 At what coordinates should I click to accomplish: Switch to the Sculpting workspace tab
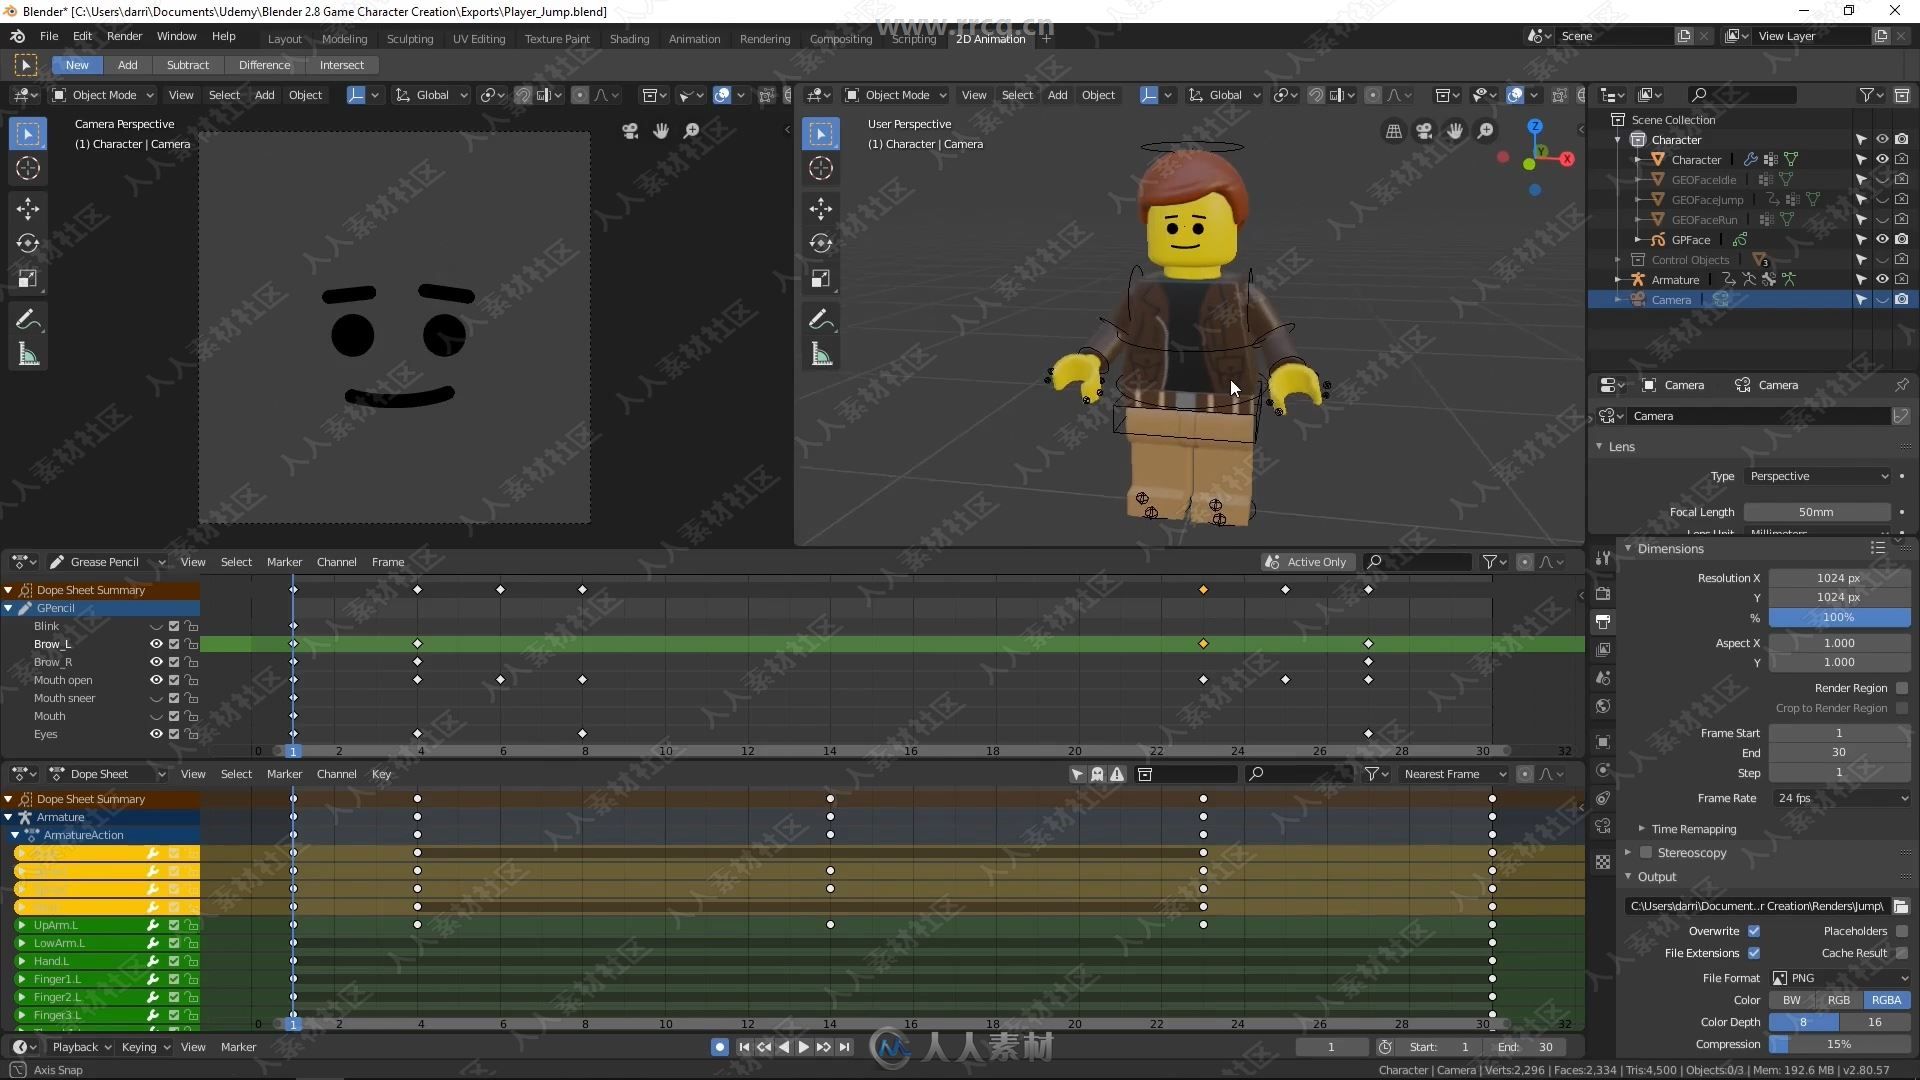click(410, 39)
